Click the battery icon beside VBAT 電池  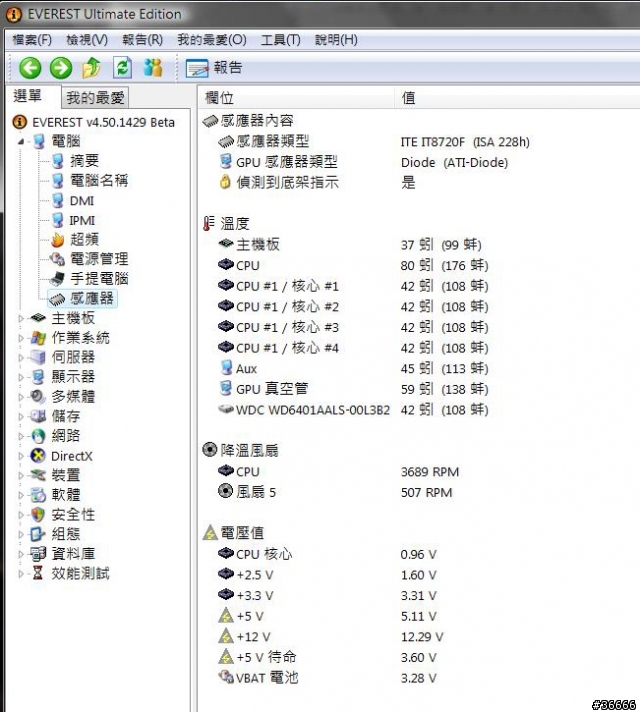pos(226,677)
